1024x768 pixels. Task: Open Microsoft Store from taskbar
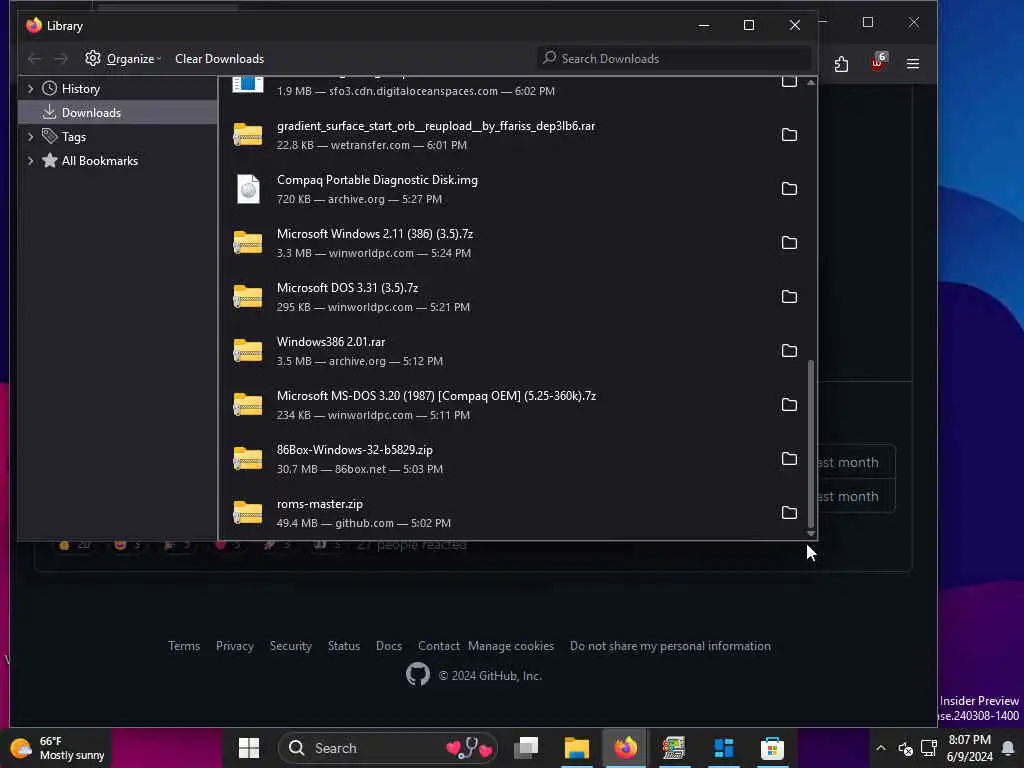pyautogui.click(x=772, y=748)
